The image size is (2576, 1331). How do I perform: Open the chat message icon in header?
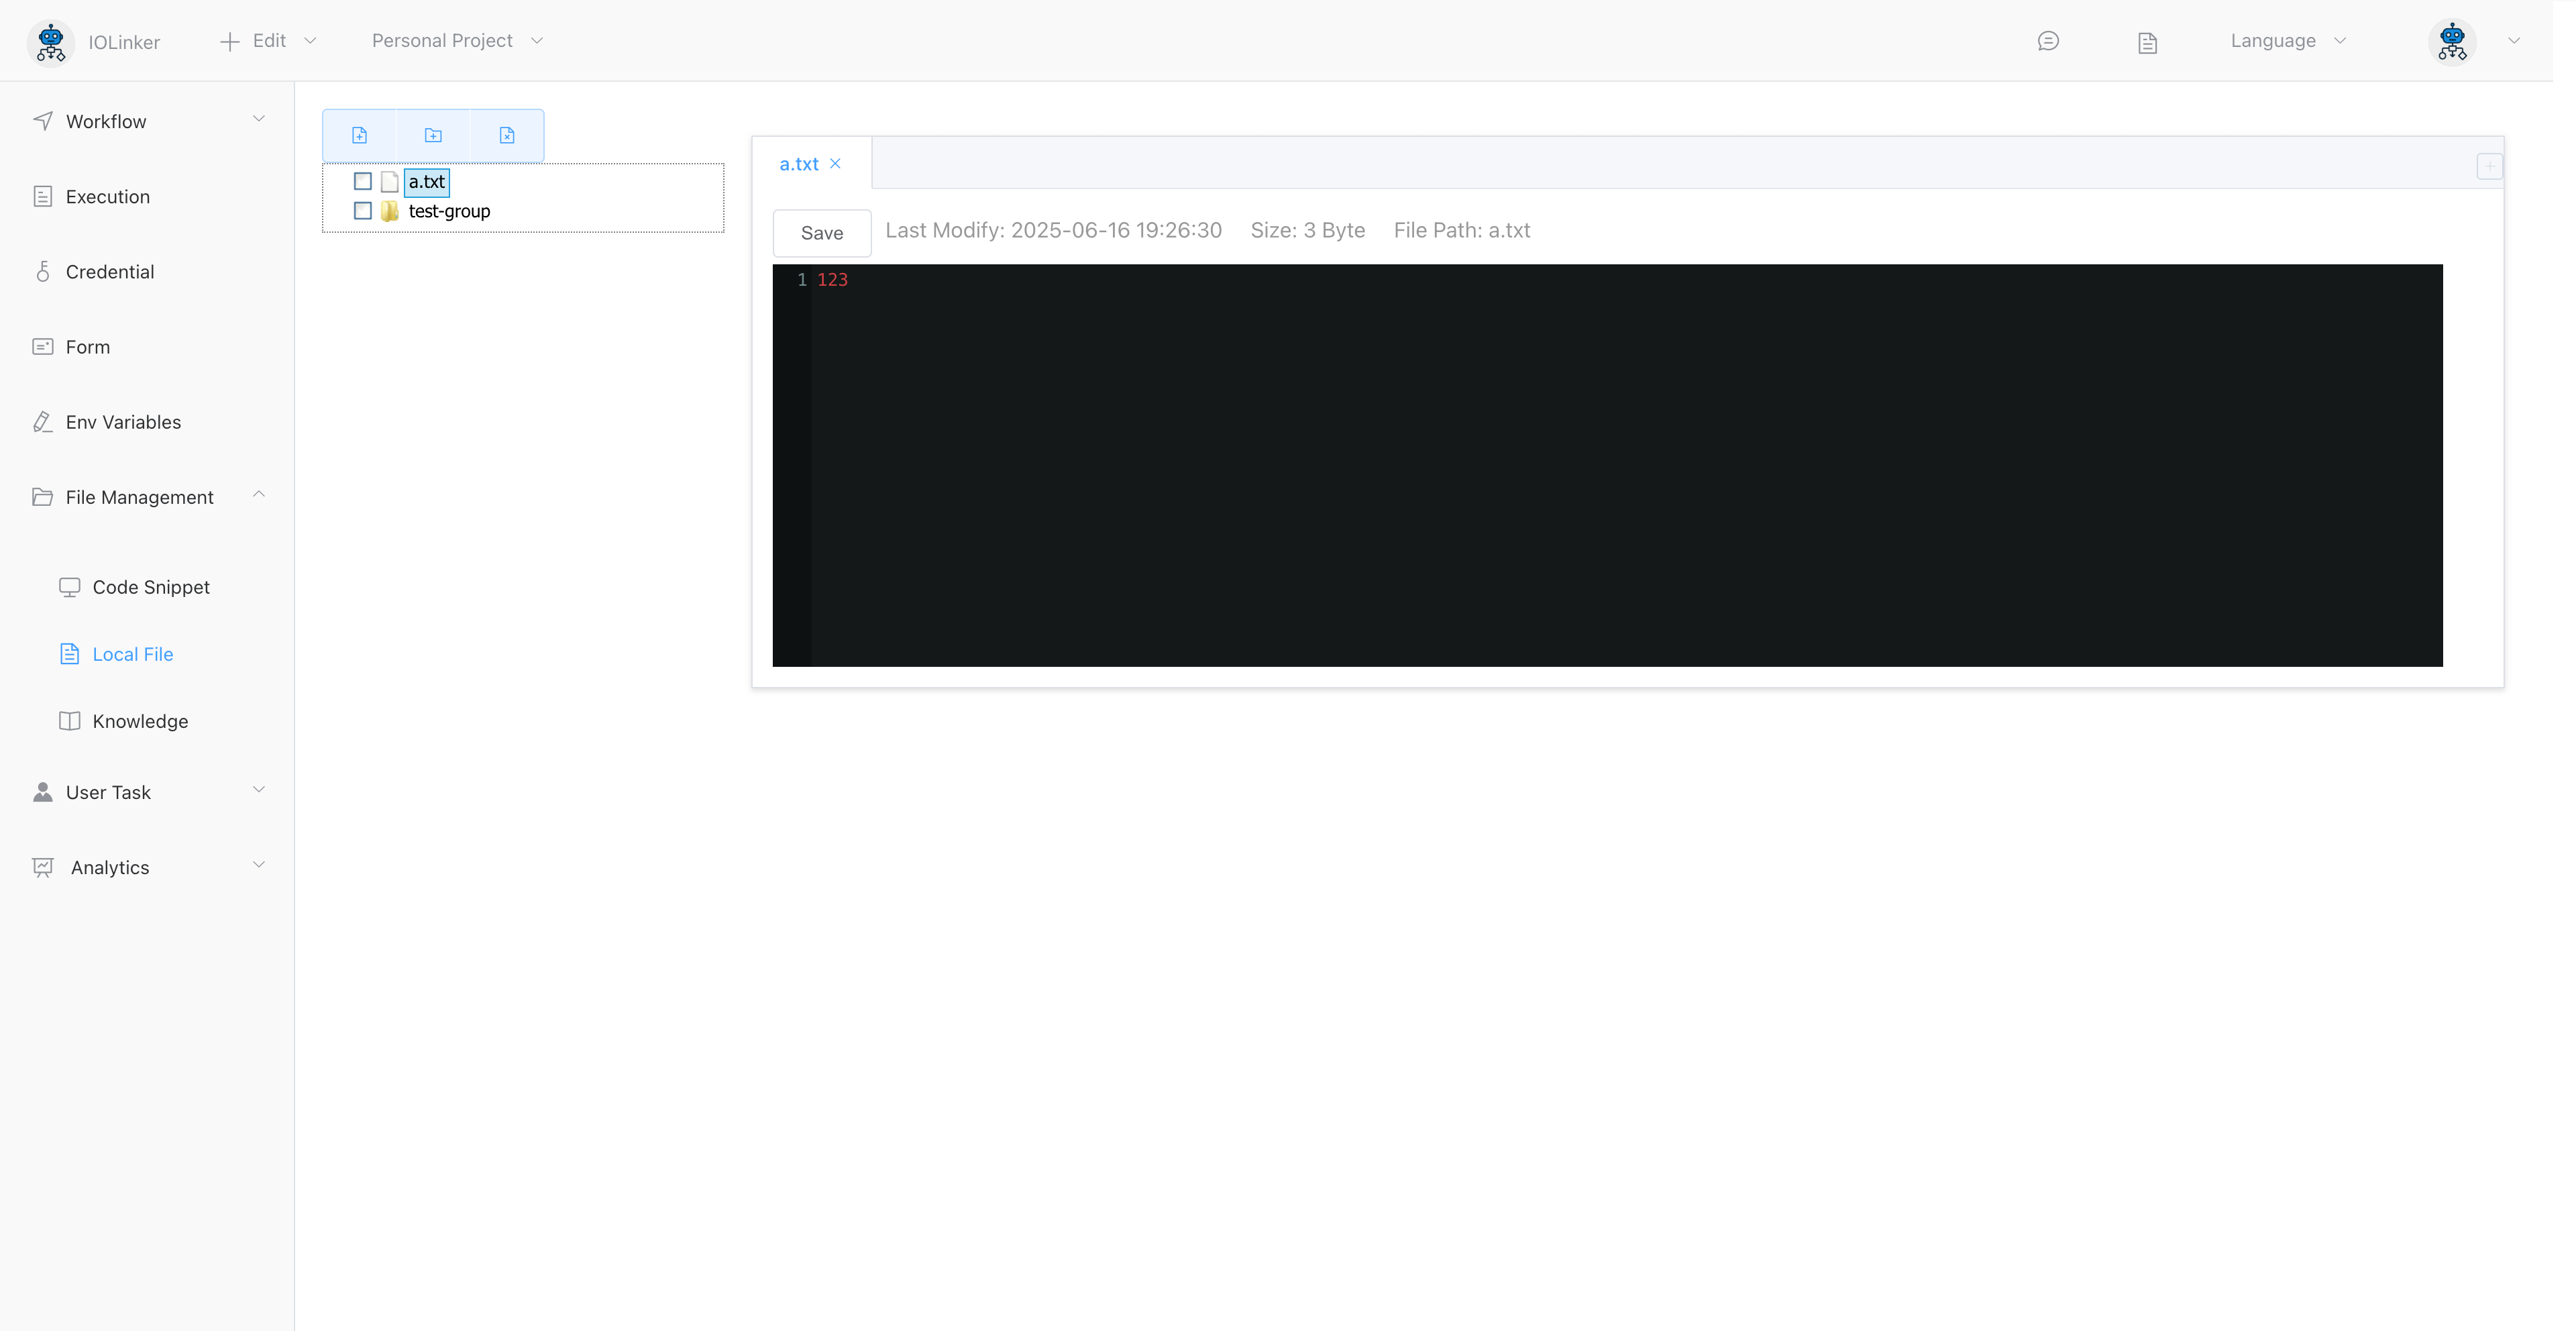(2047, 41)
